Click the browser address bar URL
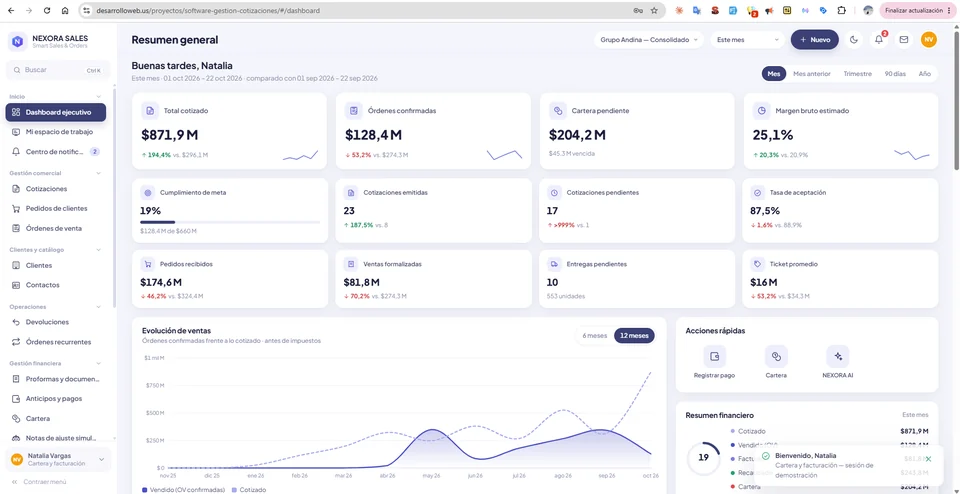 click(x=208, y=10)
